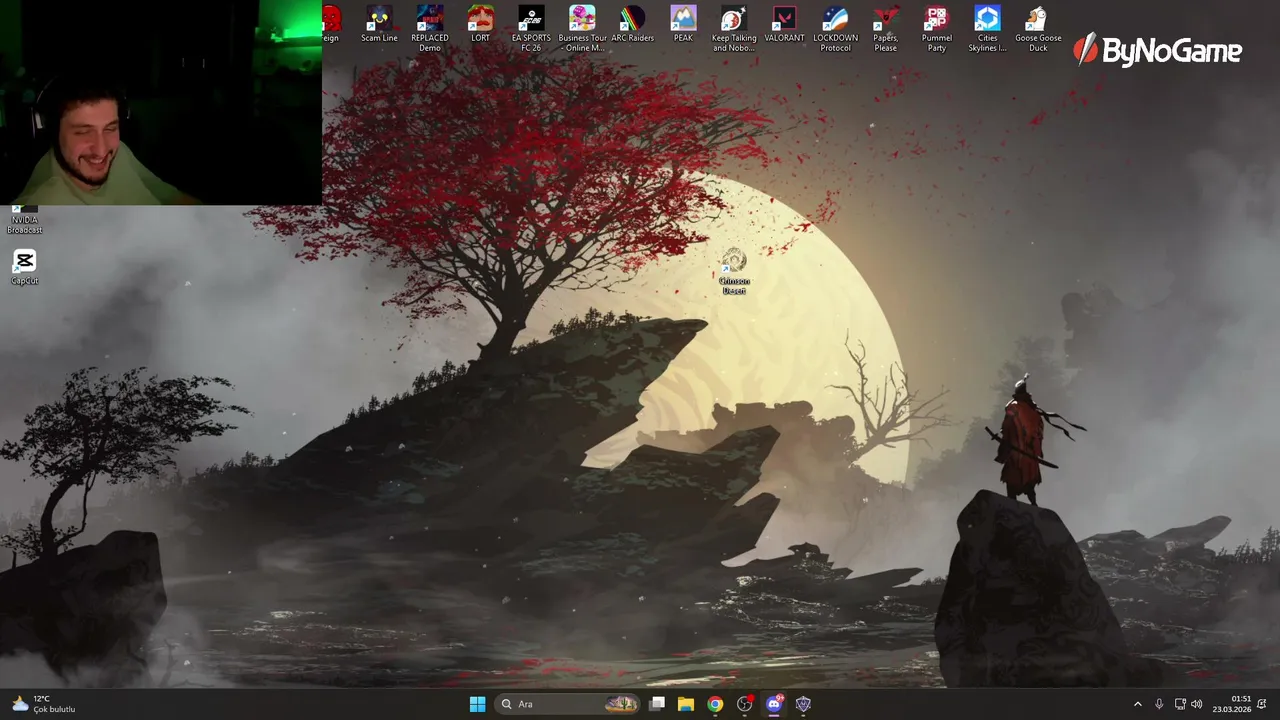Open the network status tray icon
Viewport: 1280px width, 720px height.
(1180, 704)
